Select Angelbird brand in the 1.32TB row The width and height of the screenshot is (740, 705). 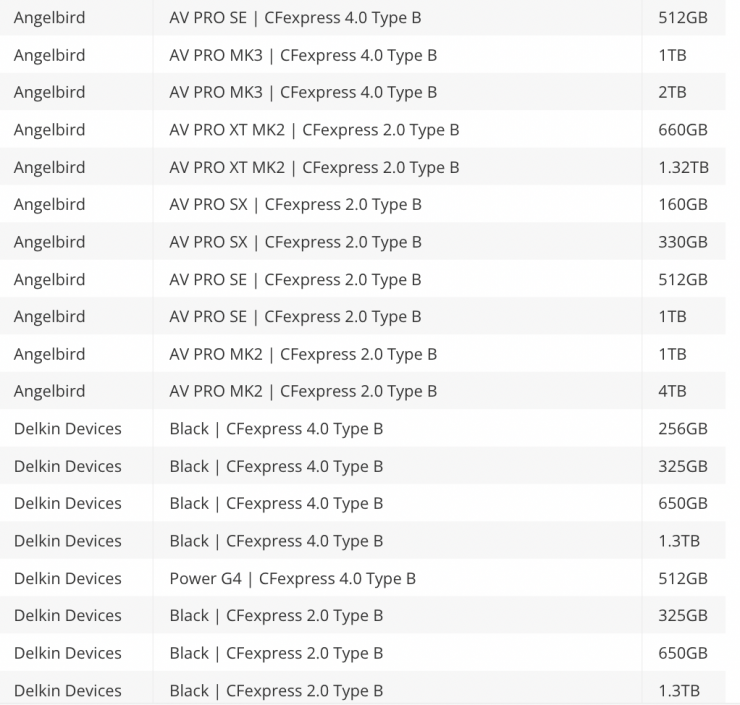pos(50,167)
